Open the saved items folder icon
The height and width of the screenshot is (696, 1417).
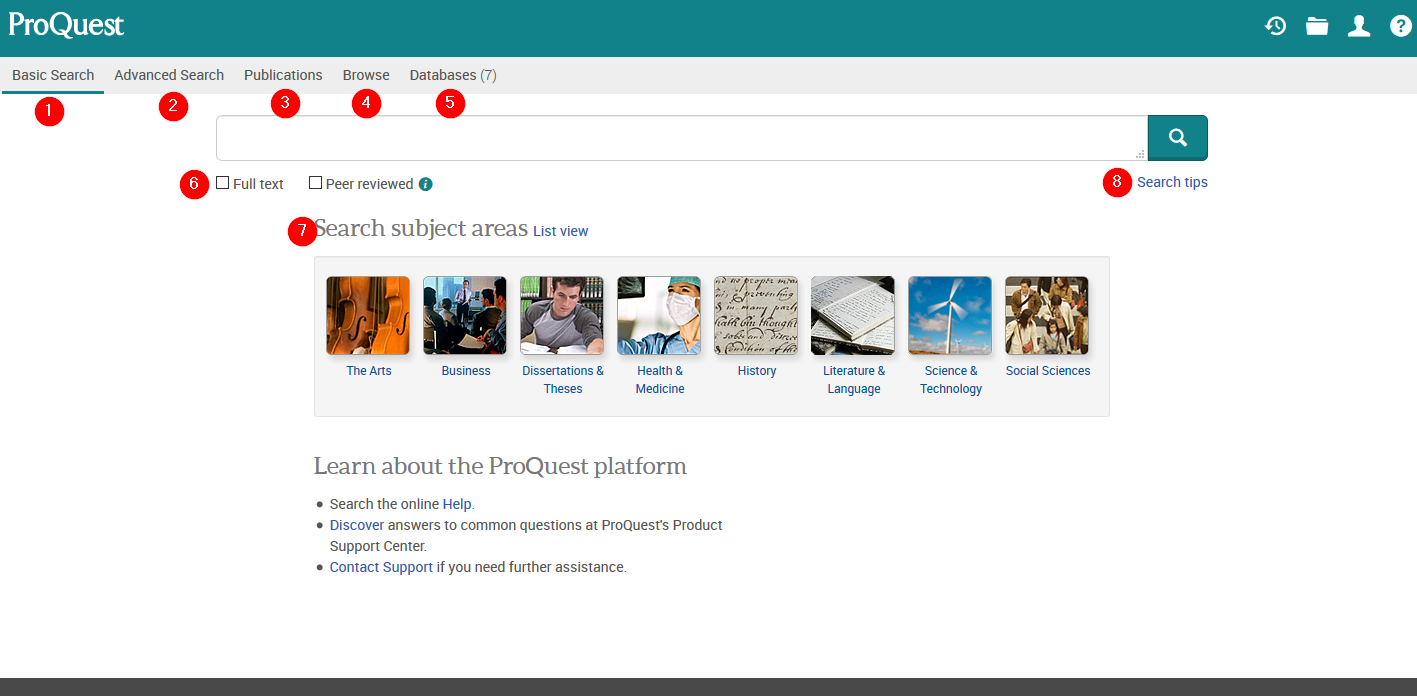[1317, 27]
